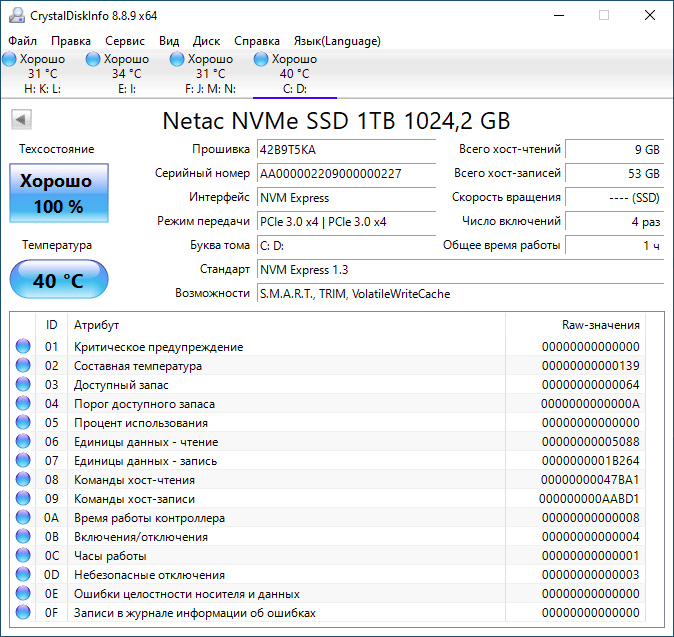Click the Режим передачи field PCIe 3.0 x4
The width and height of the screenshot is (674, 637).
[346, 222]
